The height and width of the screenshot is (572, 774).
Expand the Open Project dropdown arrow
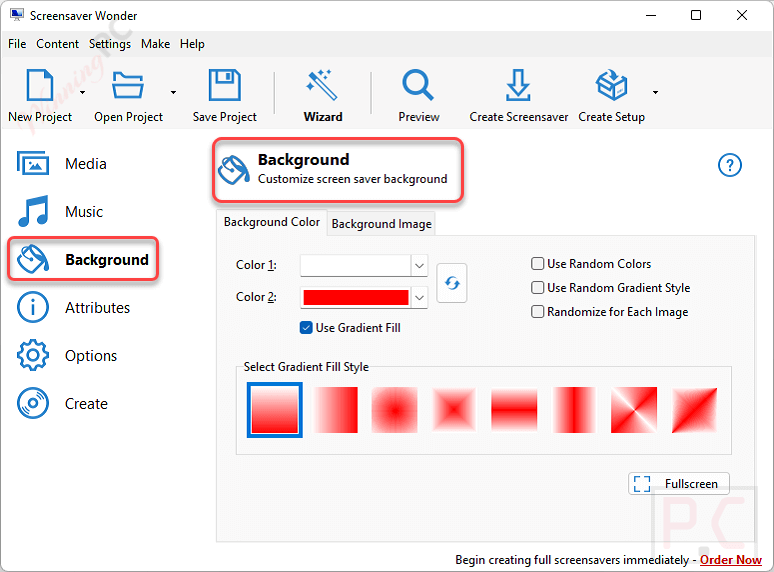[x=173, y=92]
